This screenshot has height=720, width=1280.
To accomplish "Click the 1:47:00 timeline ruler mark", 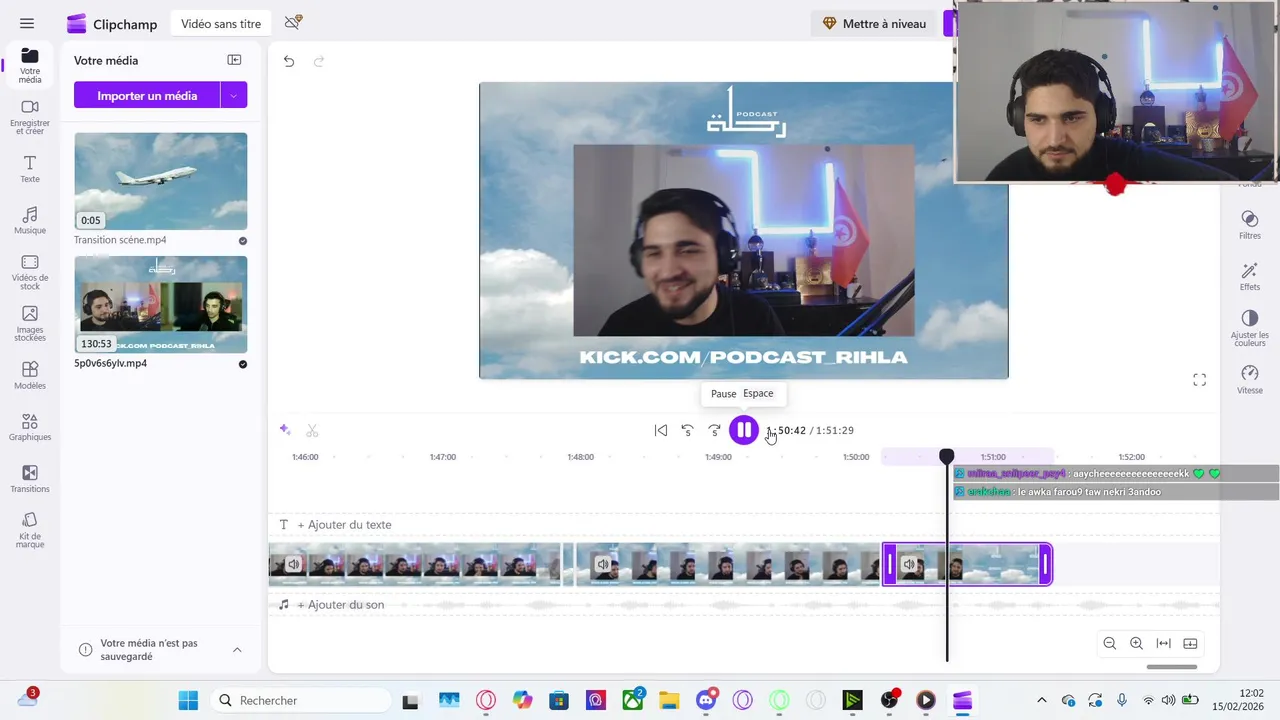I will click(443, 457).
